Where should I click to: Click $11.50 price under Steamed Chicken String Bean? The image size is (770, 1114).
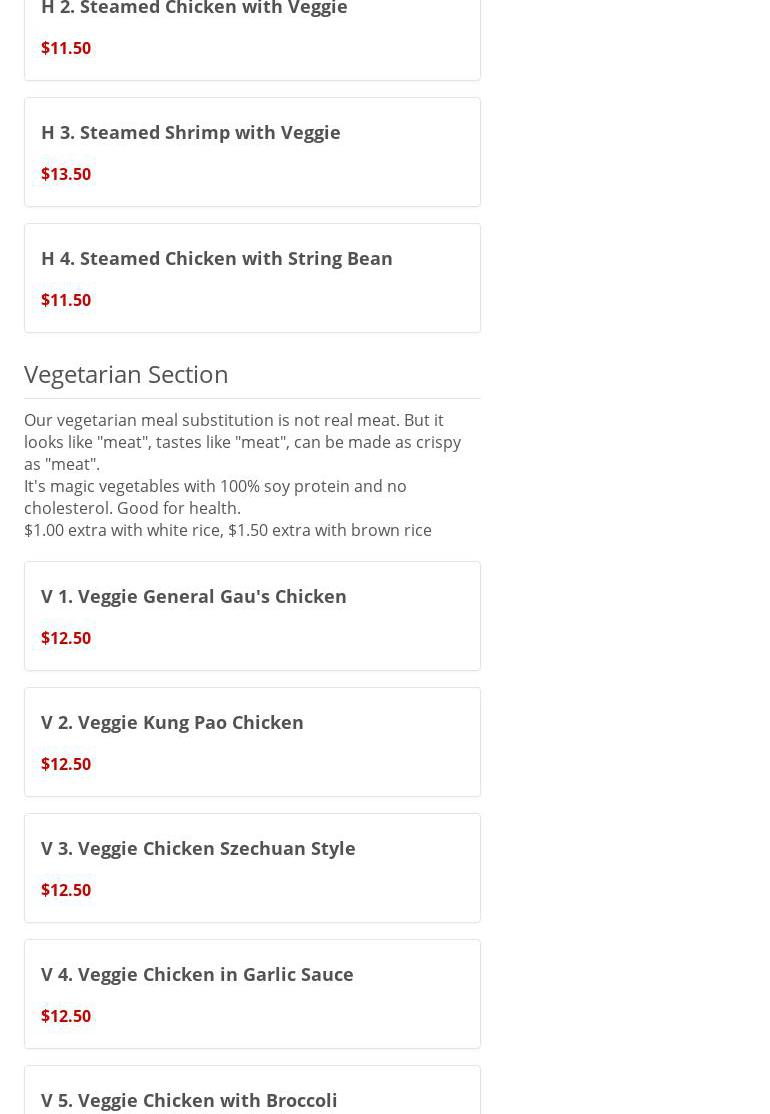66,300
